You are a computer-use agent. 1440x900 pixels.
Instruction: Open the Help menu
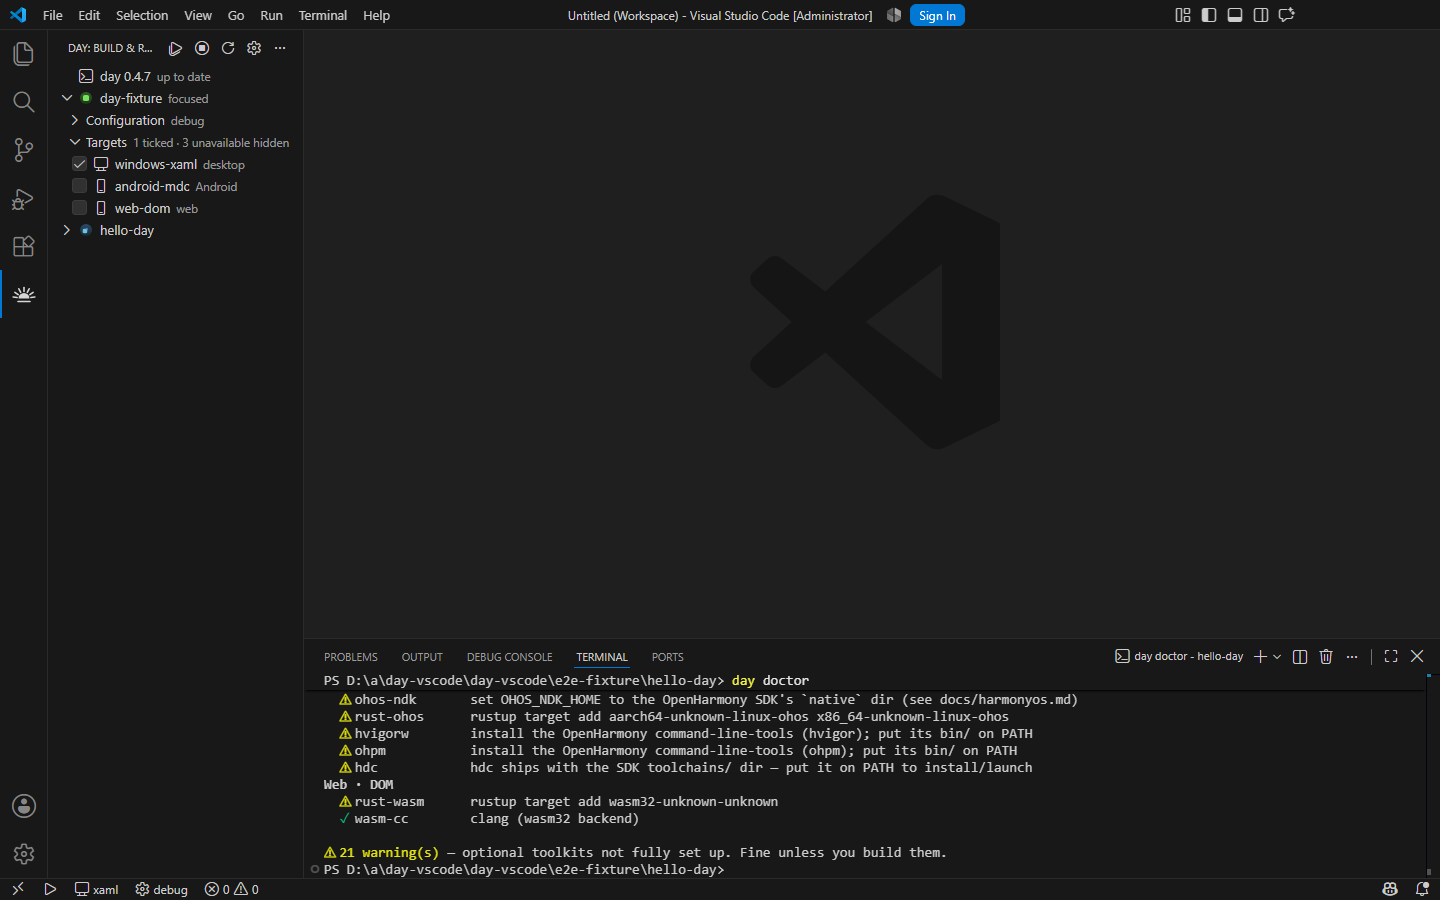point(377,15)
